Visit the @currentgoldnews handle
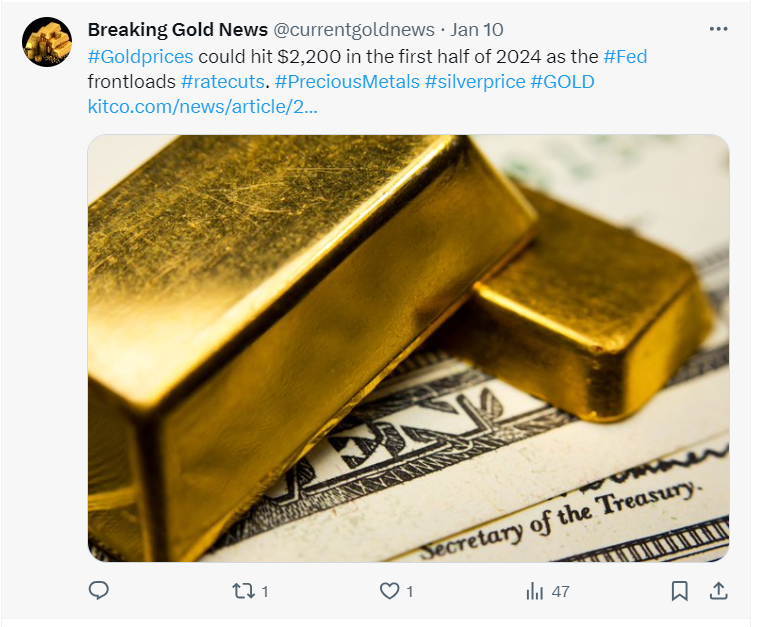Image resolution: width=759 pixels, height=627 pixels. [x=354, y=30]
